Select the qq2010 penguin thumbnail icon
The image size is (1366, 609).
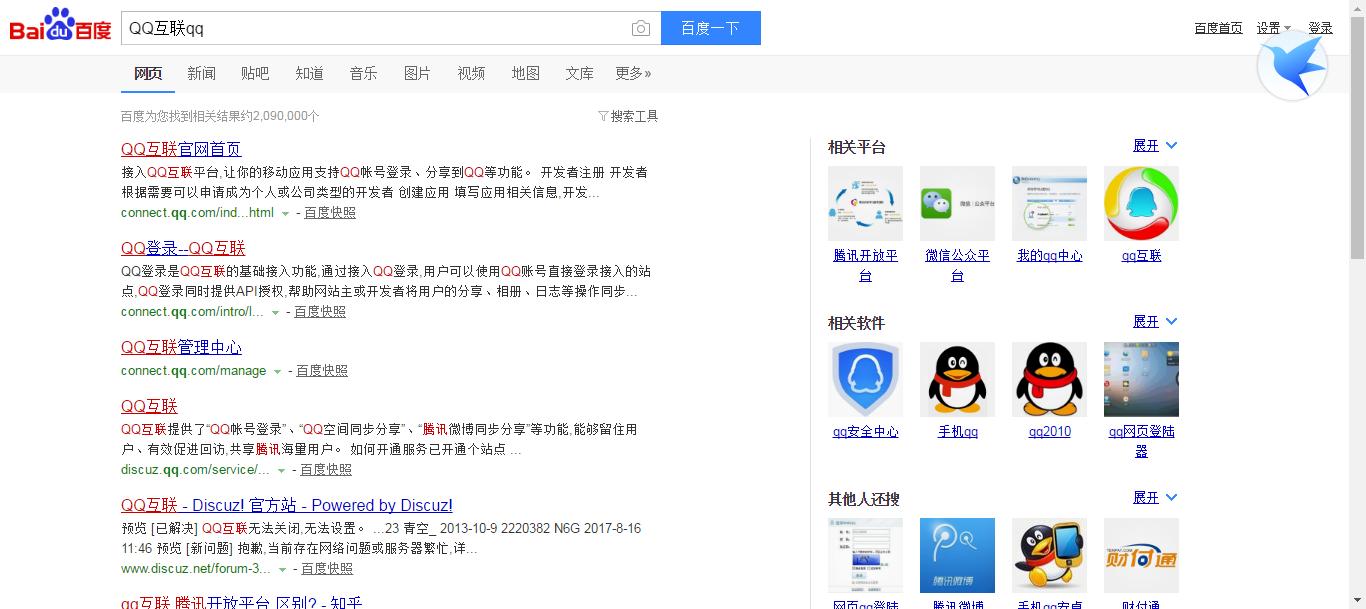pyautogui.click(x=1049, y=379)
